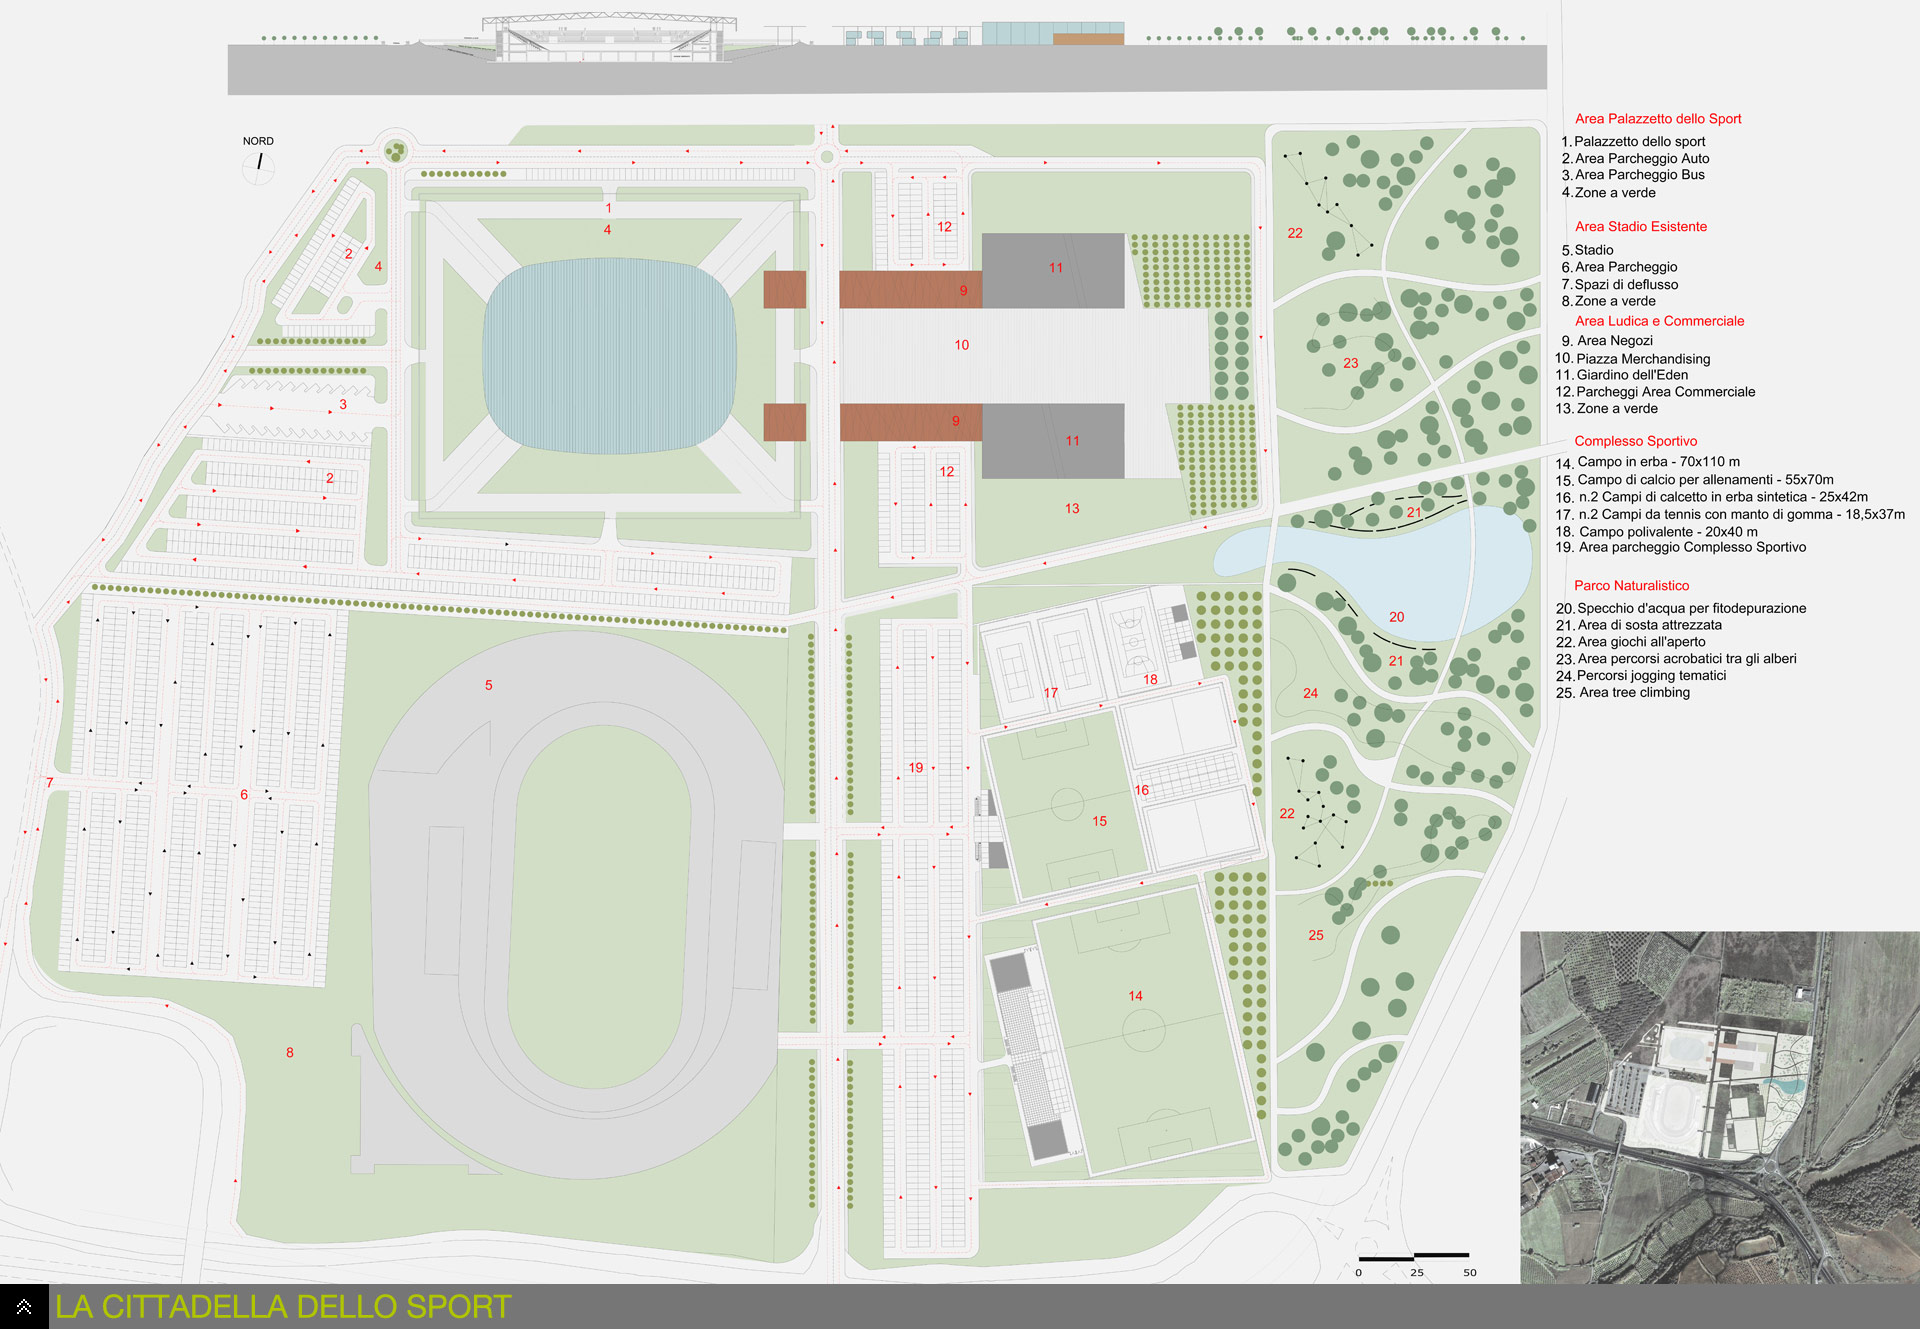Click the scale bar at bottom
Image resolution: width=1920 pixels, height=1329 pixels.
pyautogui.click(x=1413, y=1256)
